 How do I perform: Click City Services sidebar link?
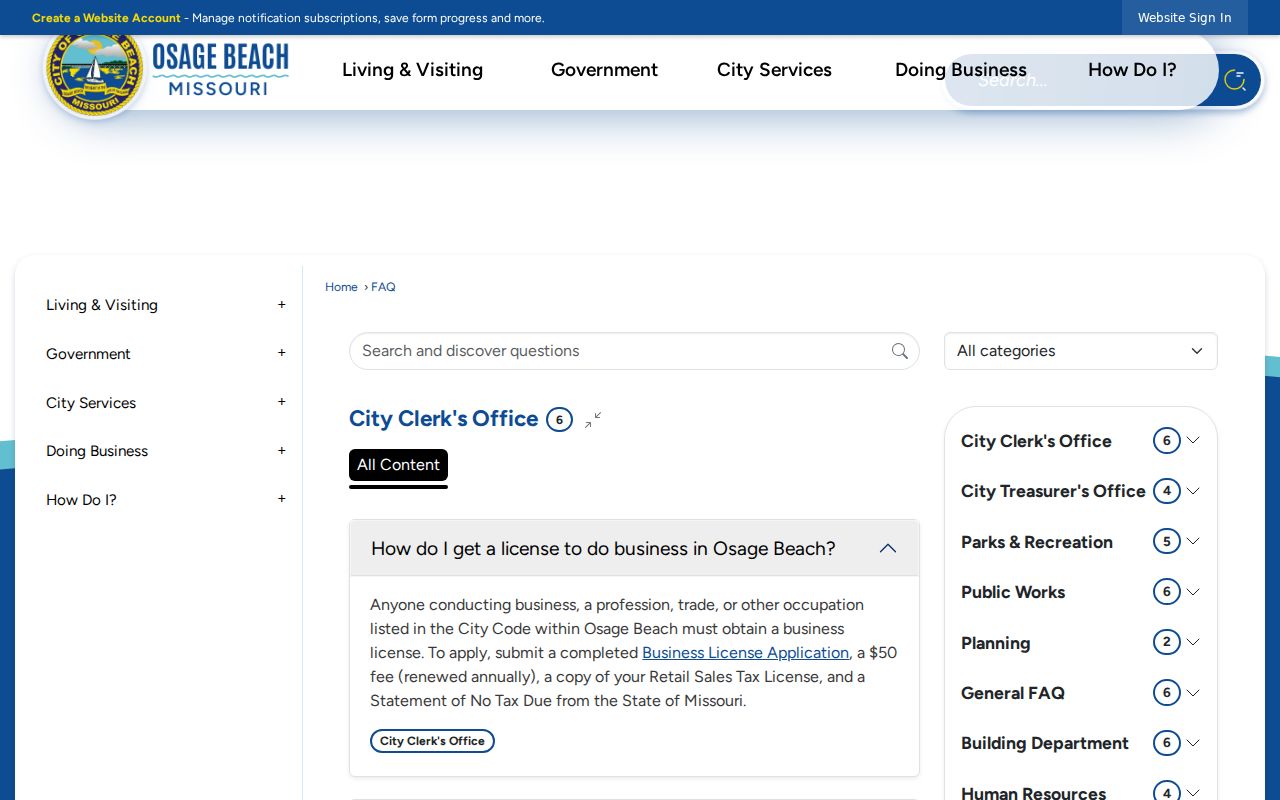tap(91, 403)
